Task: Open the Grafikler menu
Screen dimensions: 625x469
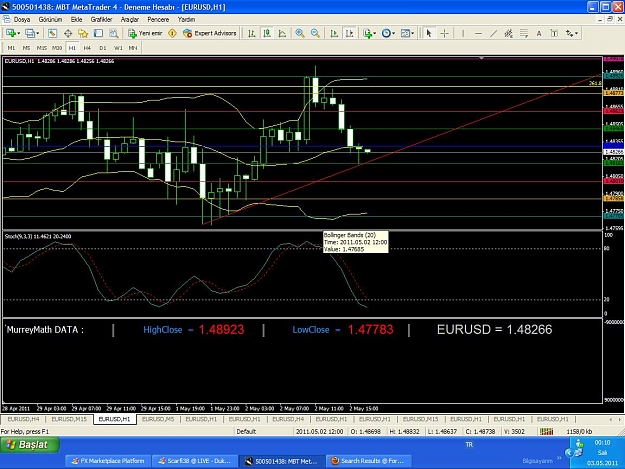Action: [101, 20]
